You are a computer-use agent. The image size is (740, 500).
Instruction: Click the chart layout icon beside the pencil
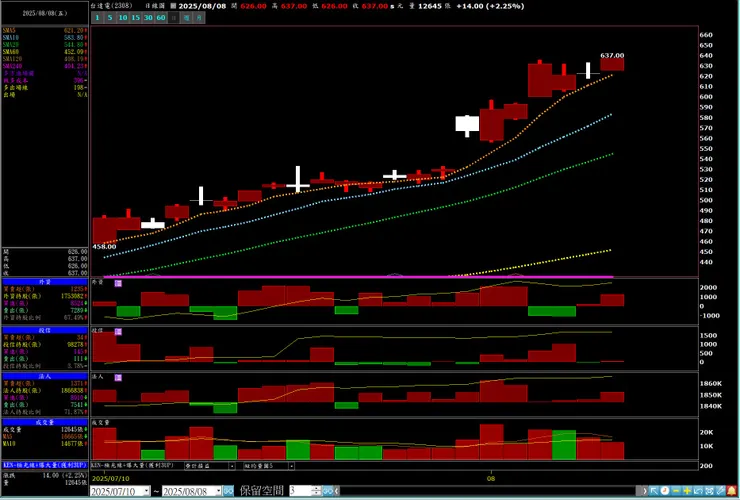click(x=709, y=491)
